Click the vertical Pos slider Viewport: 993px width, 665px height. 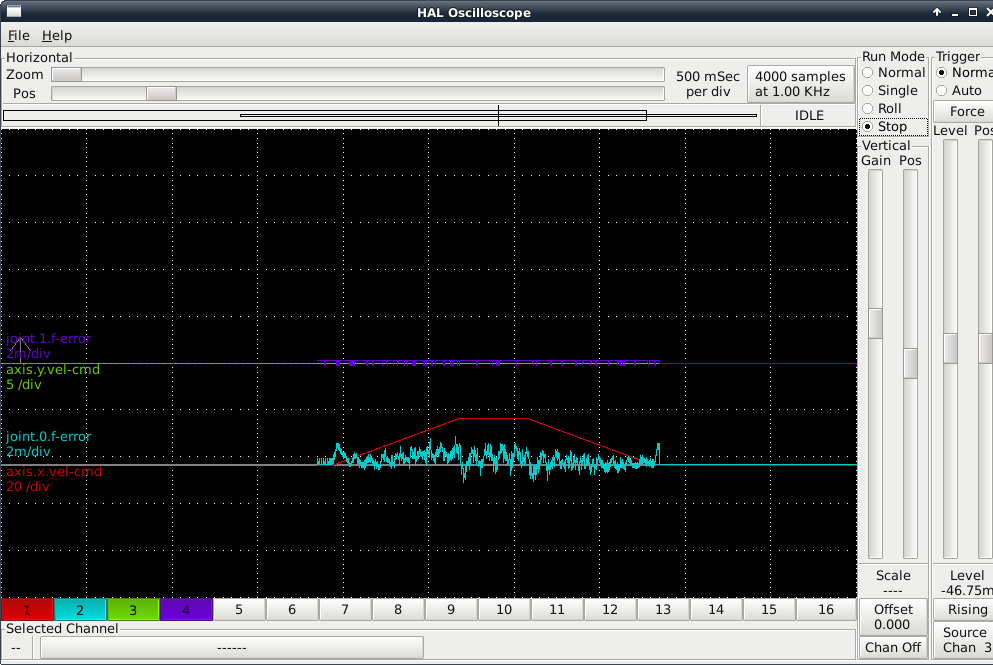coord(910,364)
